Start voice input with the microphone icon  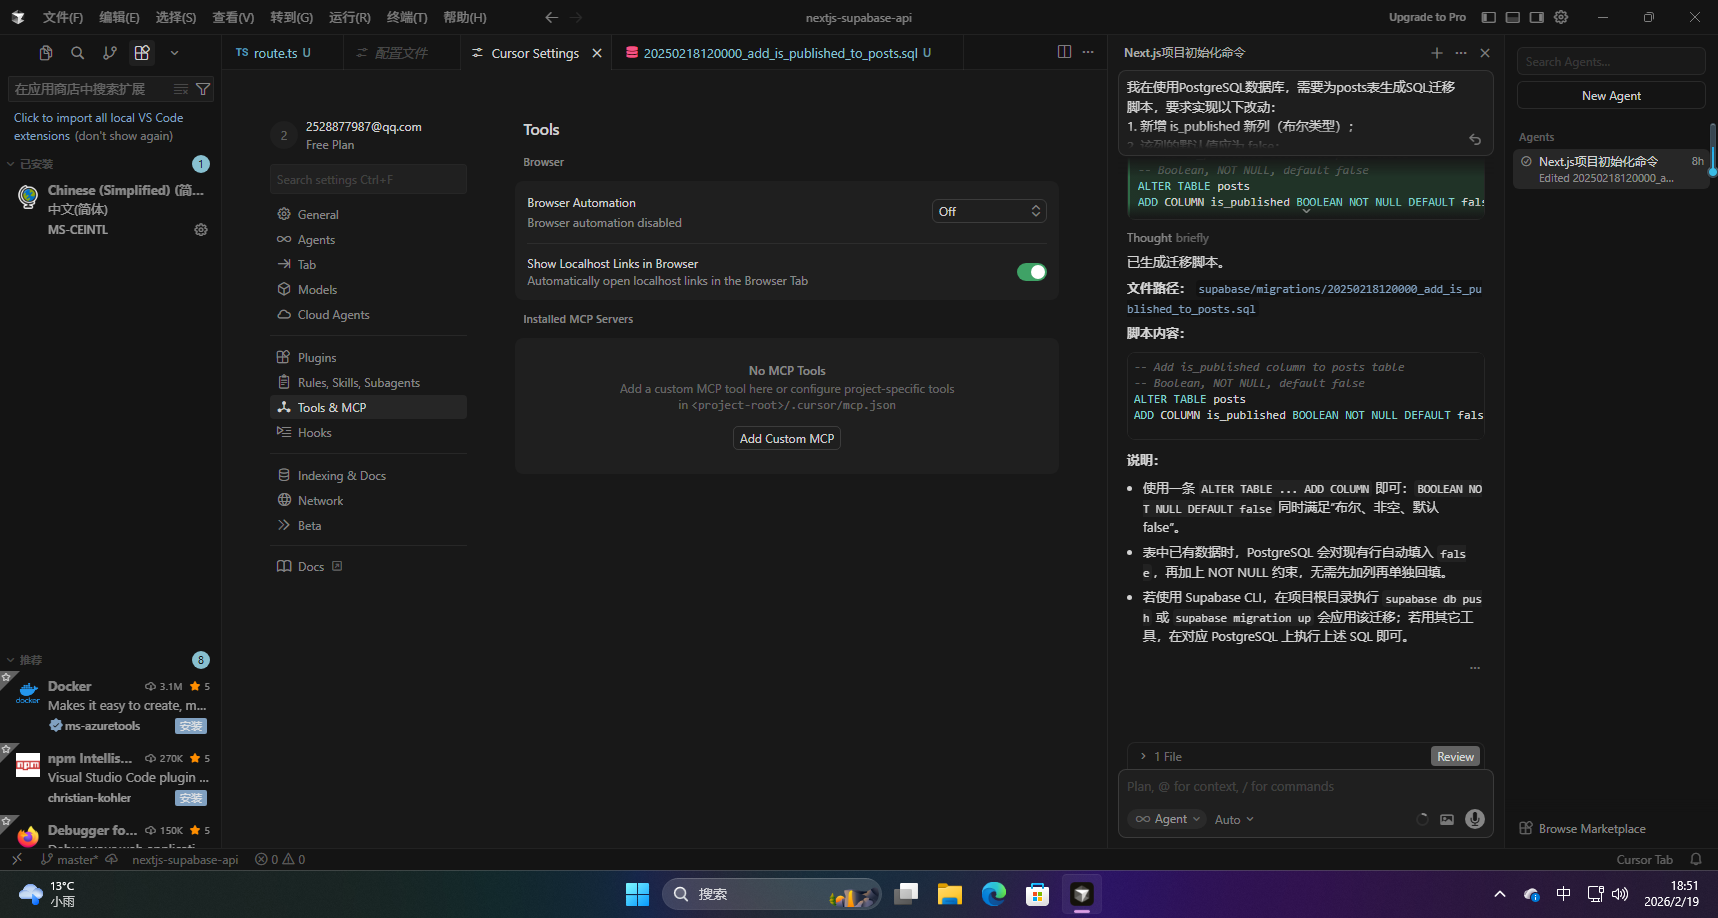click(x=1475, y=819)
